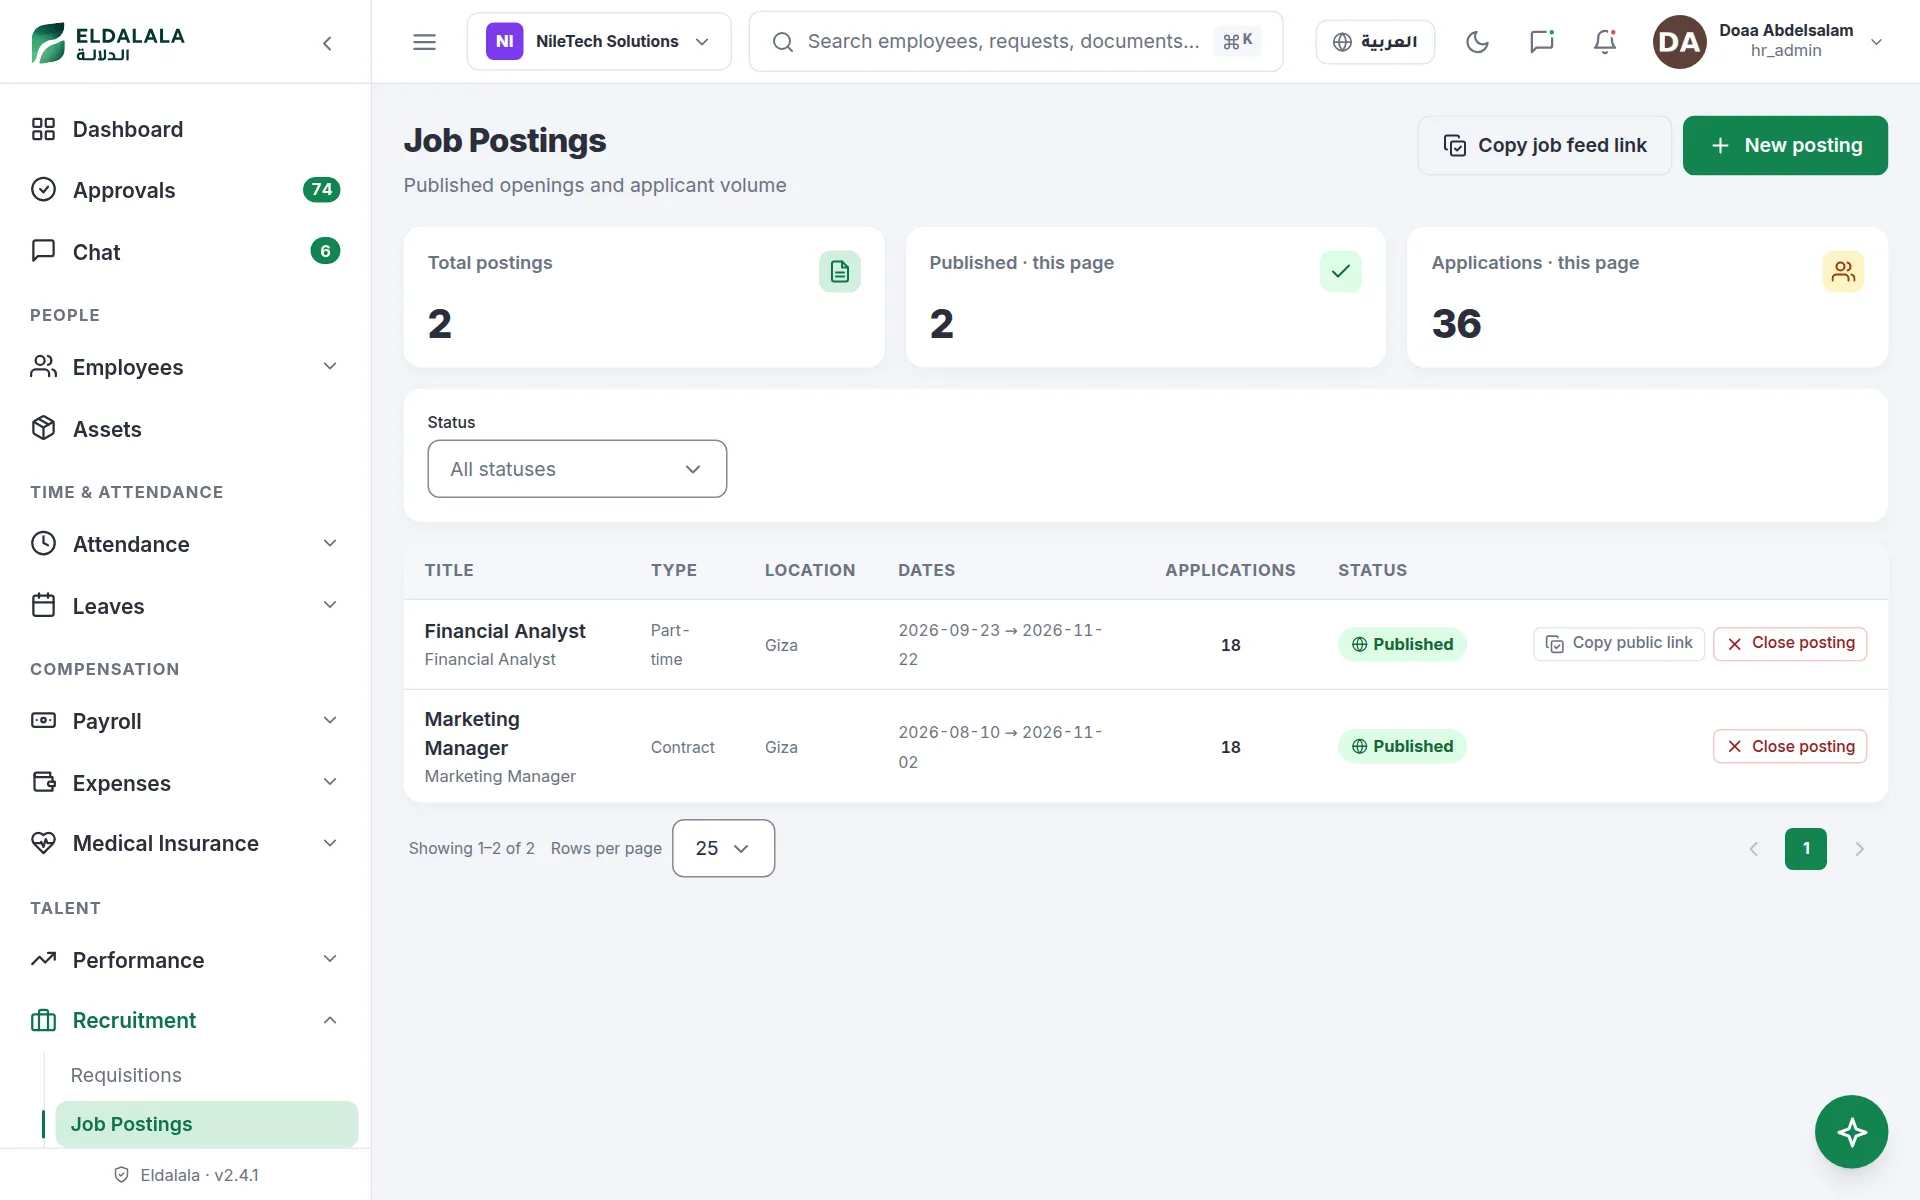
Task: Expand the Employees menu
Action: click(185, 367)
